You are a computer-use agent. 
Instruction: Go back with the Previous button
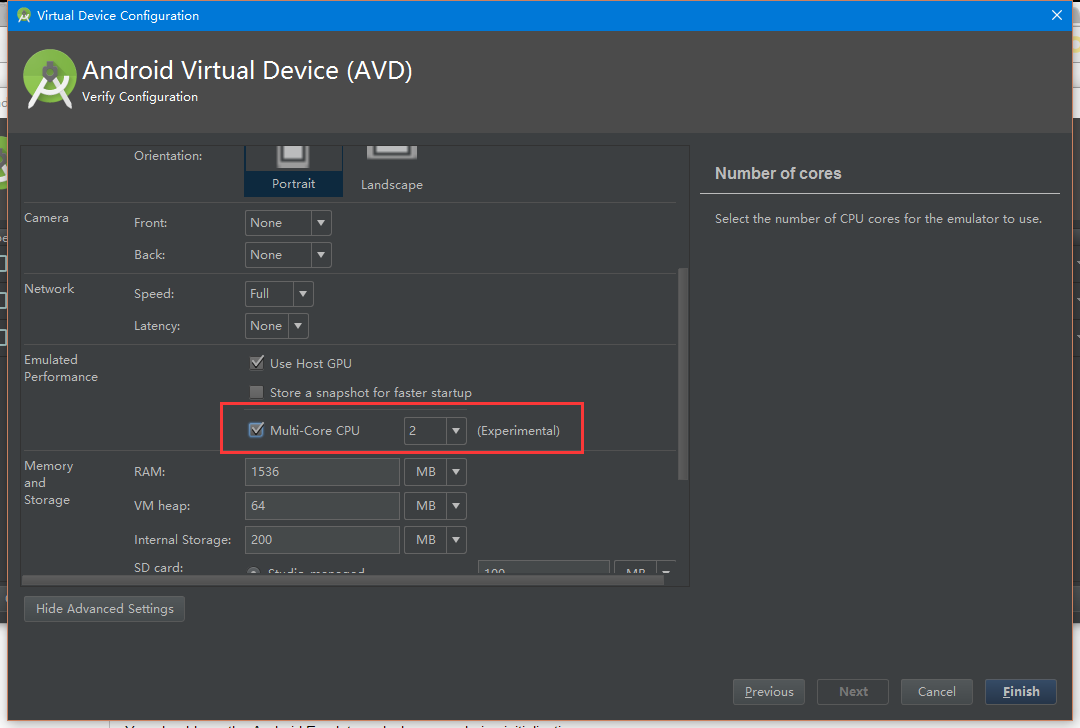tap(768, 691)
